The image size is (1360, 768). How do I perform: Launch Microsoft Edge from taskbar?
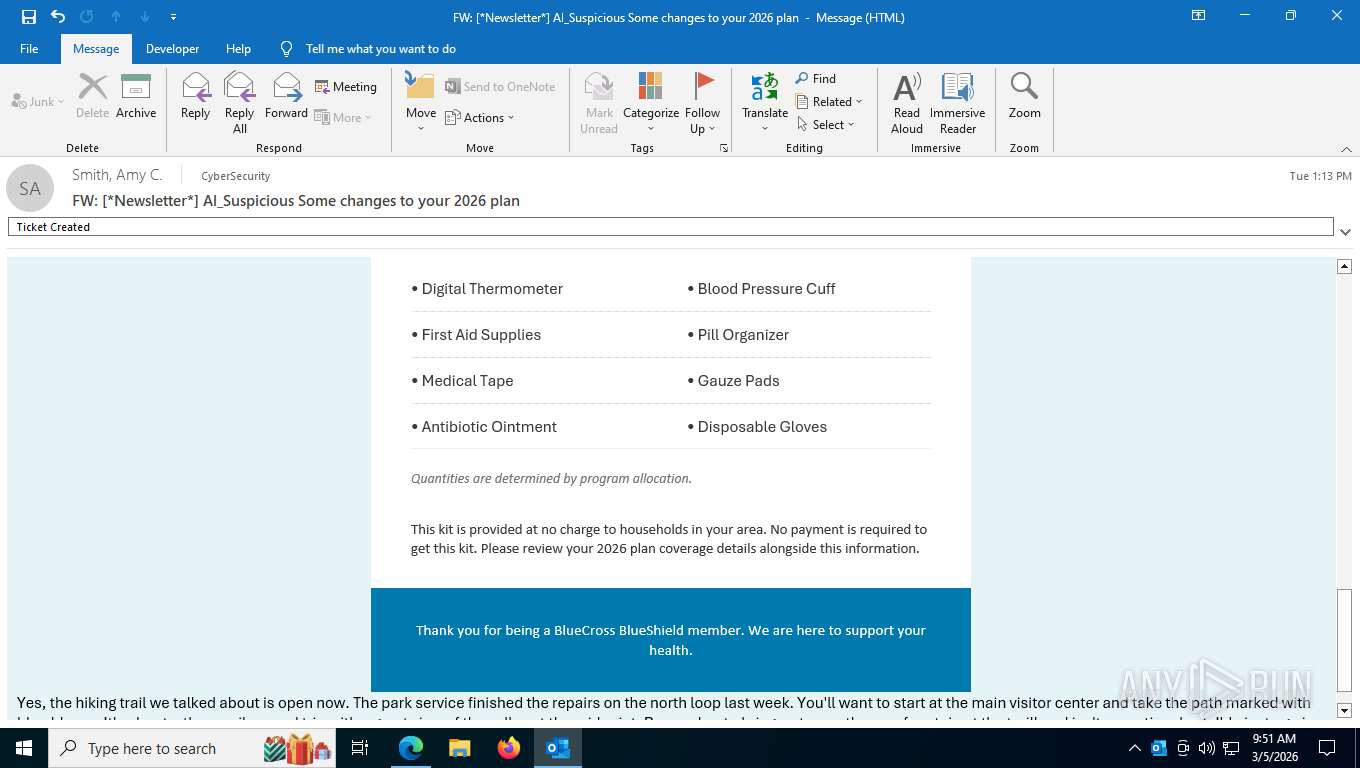(x=411, y=748)
